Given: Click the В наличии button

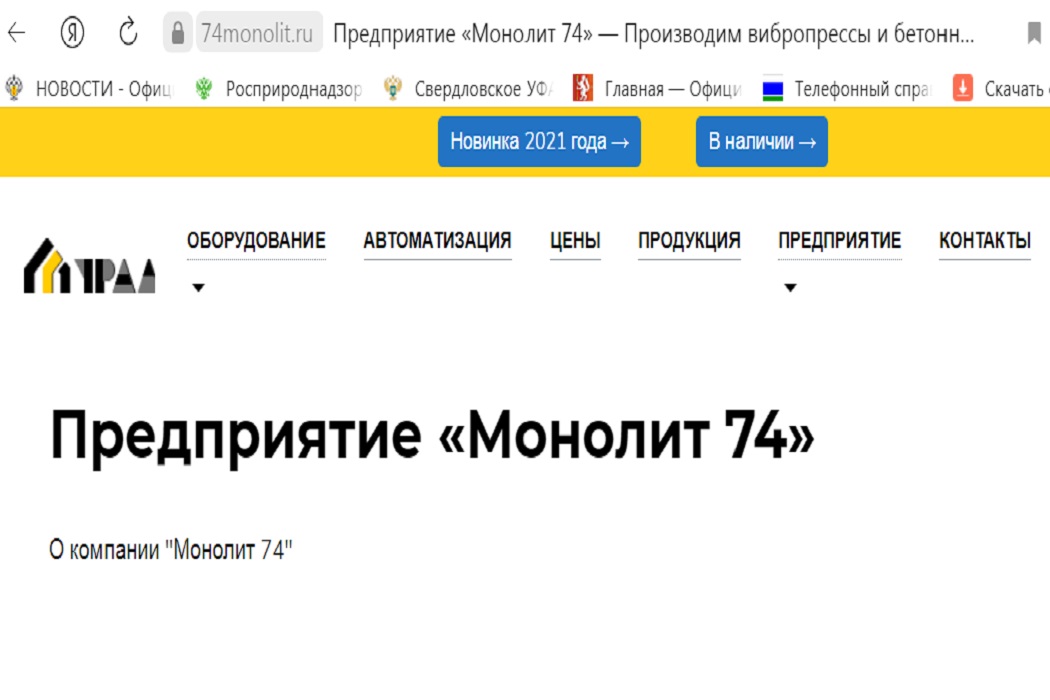Looking at the screenshot, I should [761, 142].
